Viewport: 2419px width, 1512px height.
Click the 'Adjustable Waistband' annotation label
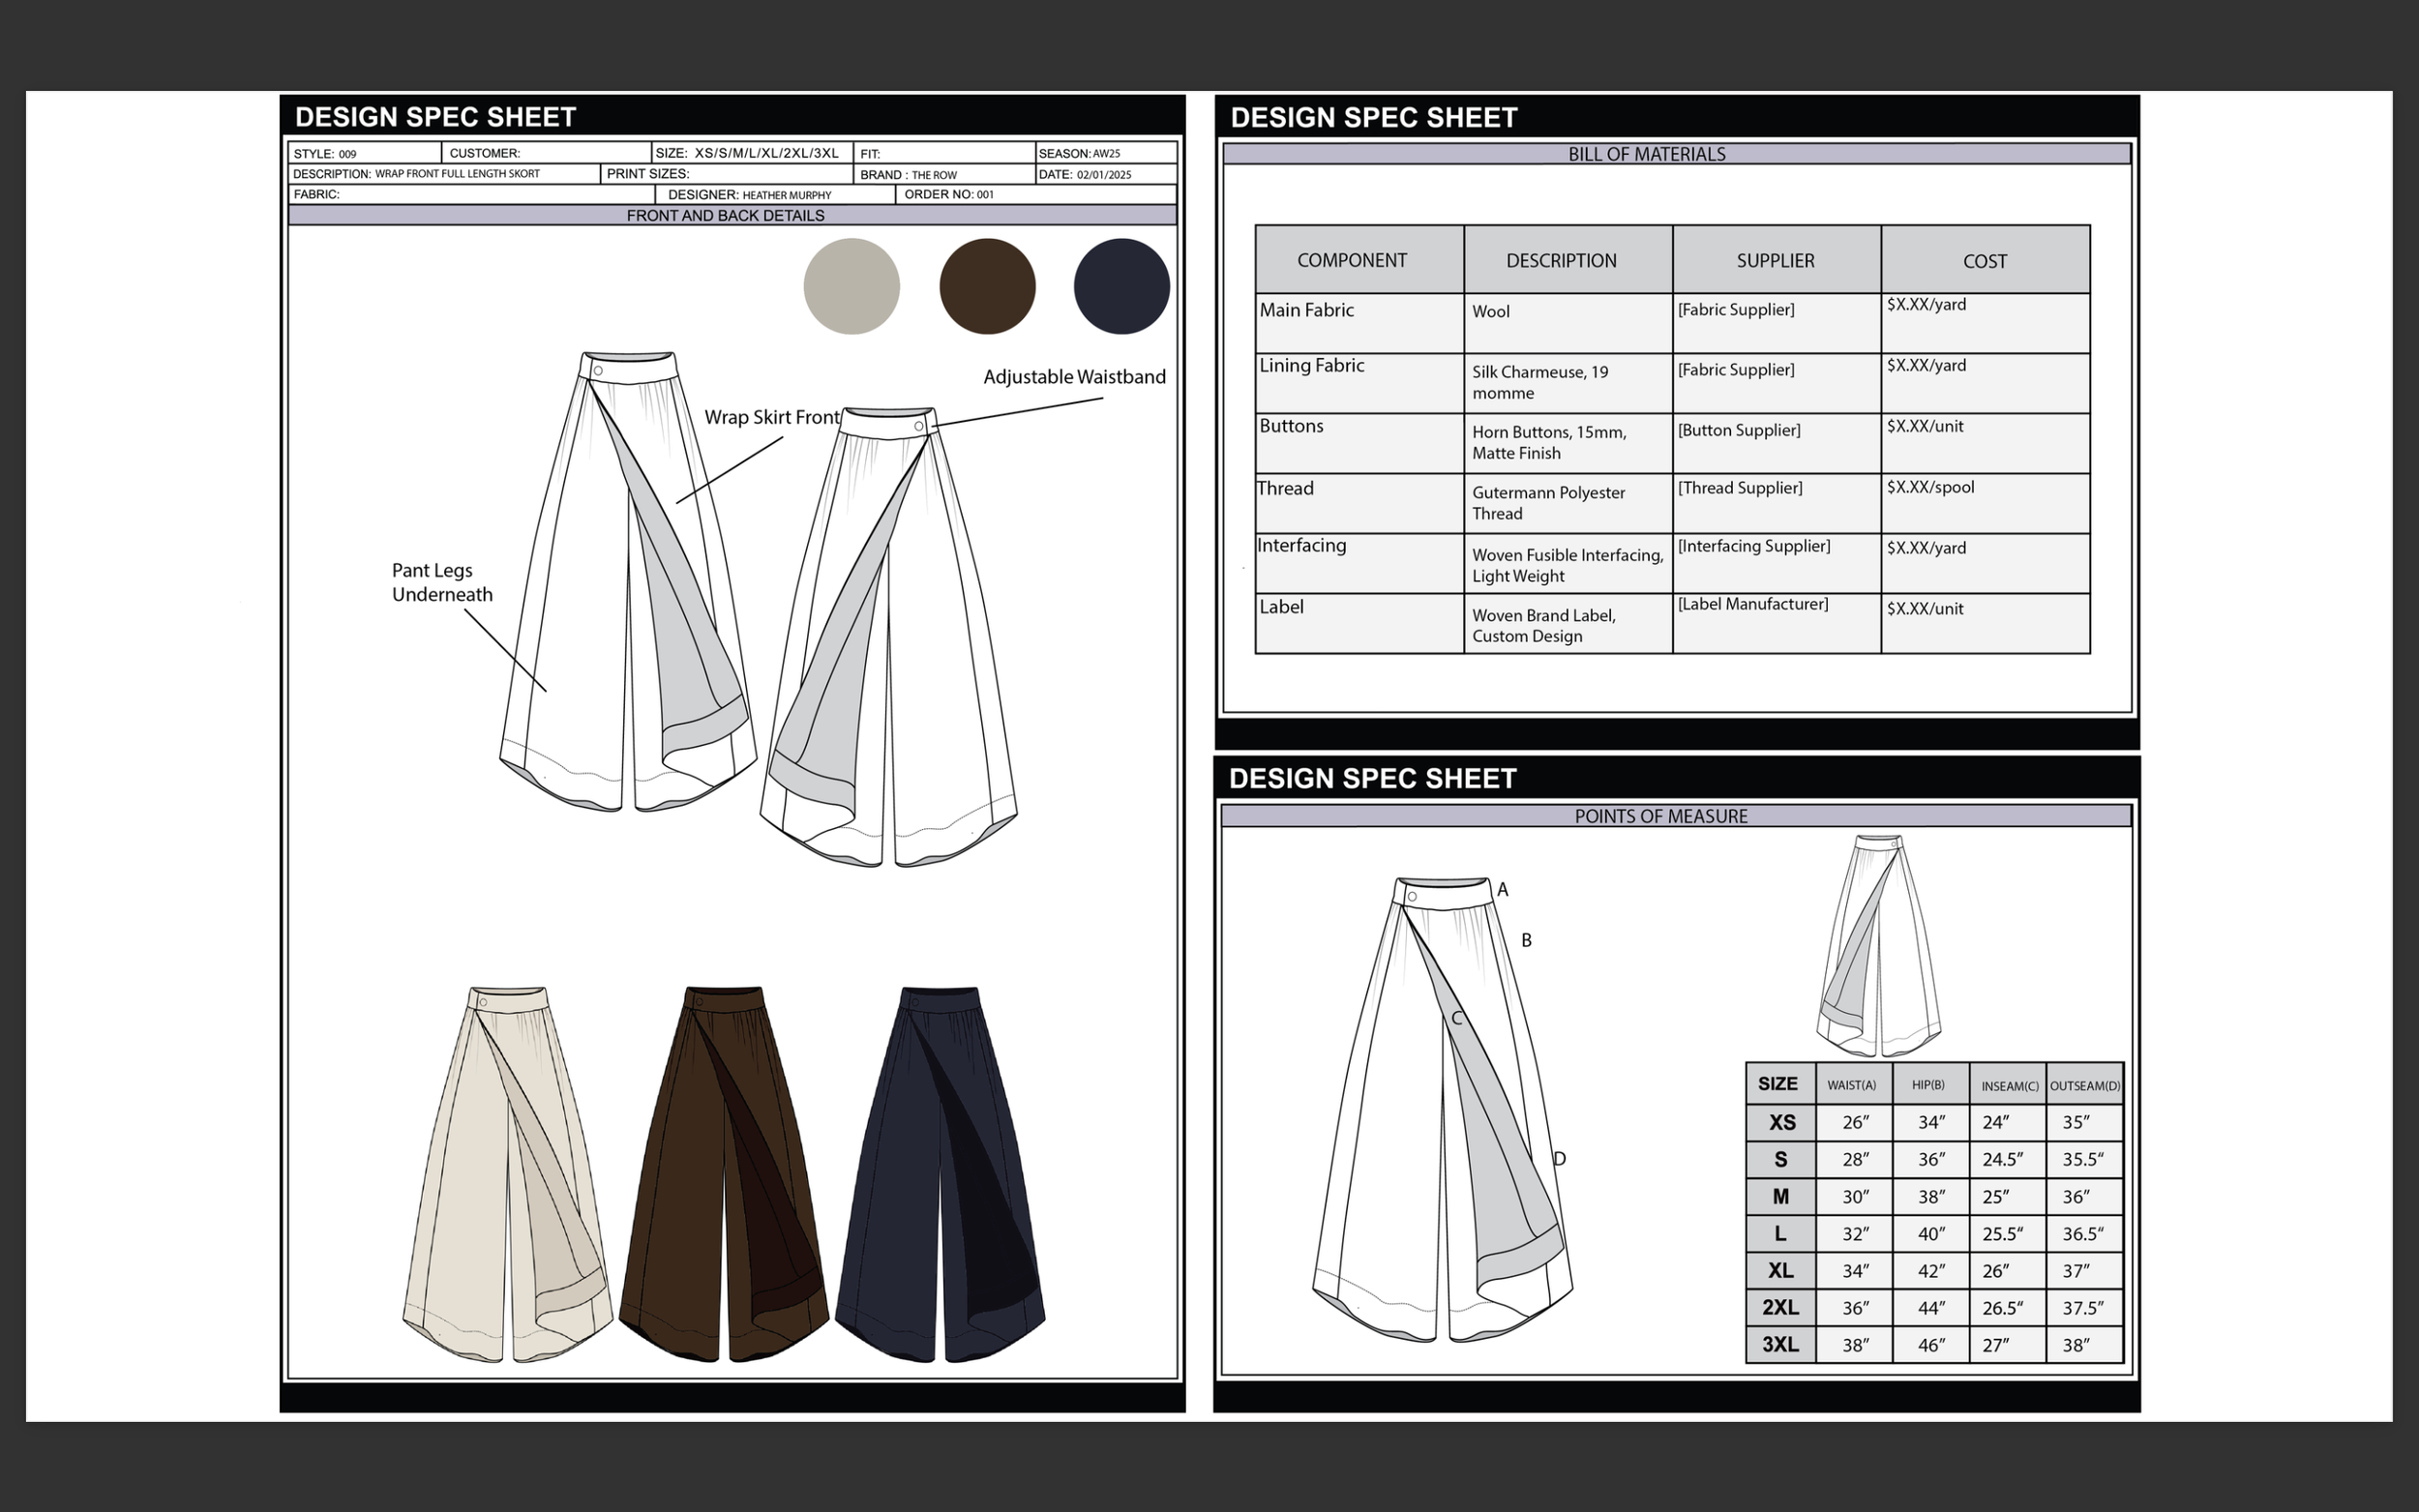tap(1074, 377)
